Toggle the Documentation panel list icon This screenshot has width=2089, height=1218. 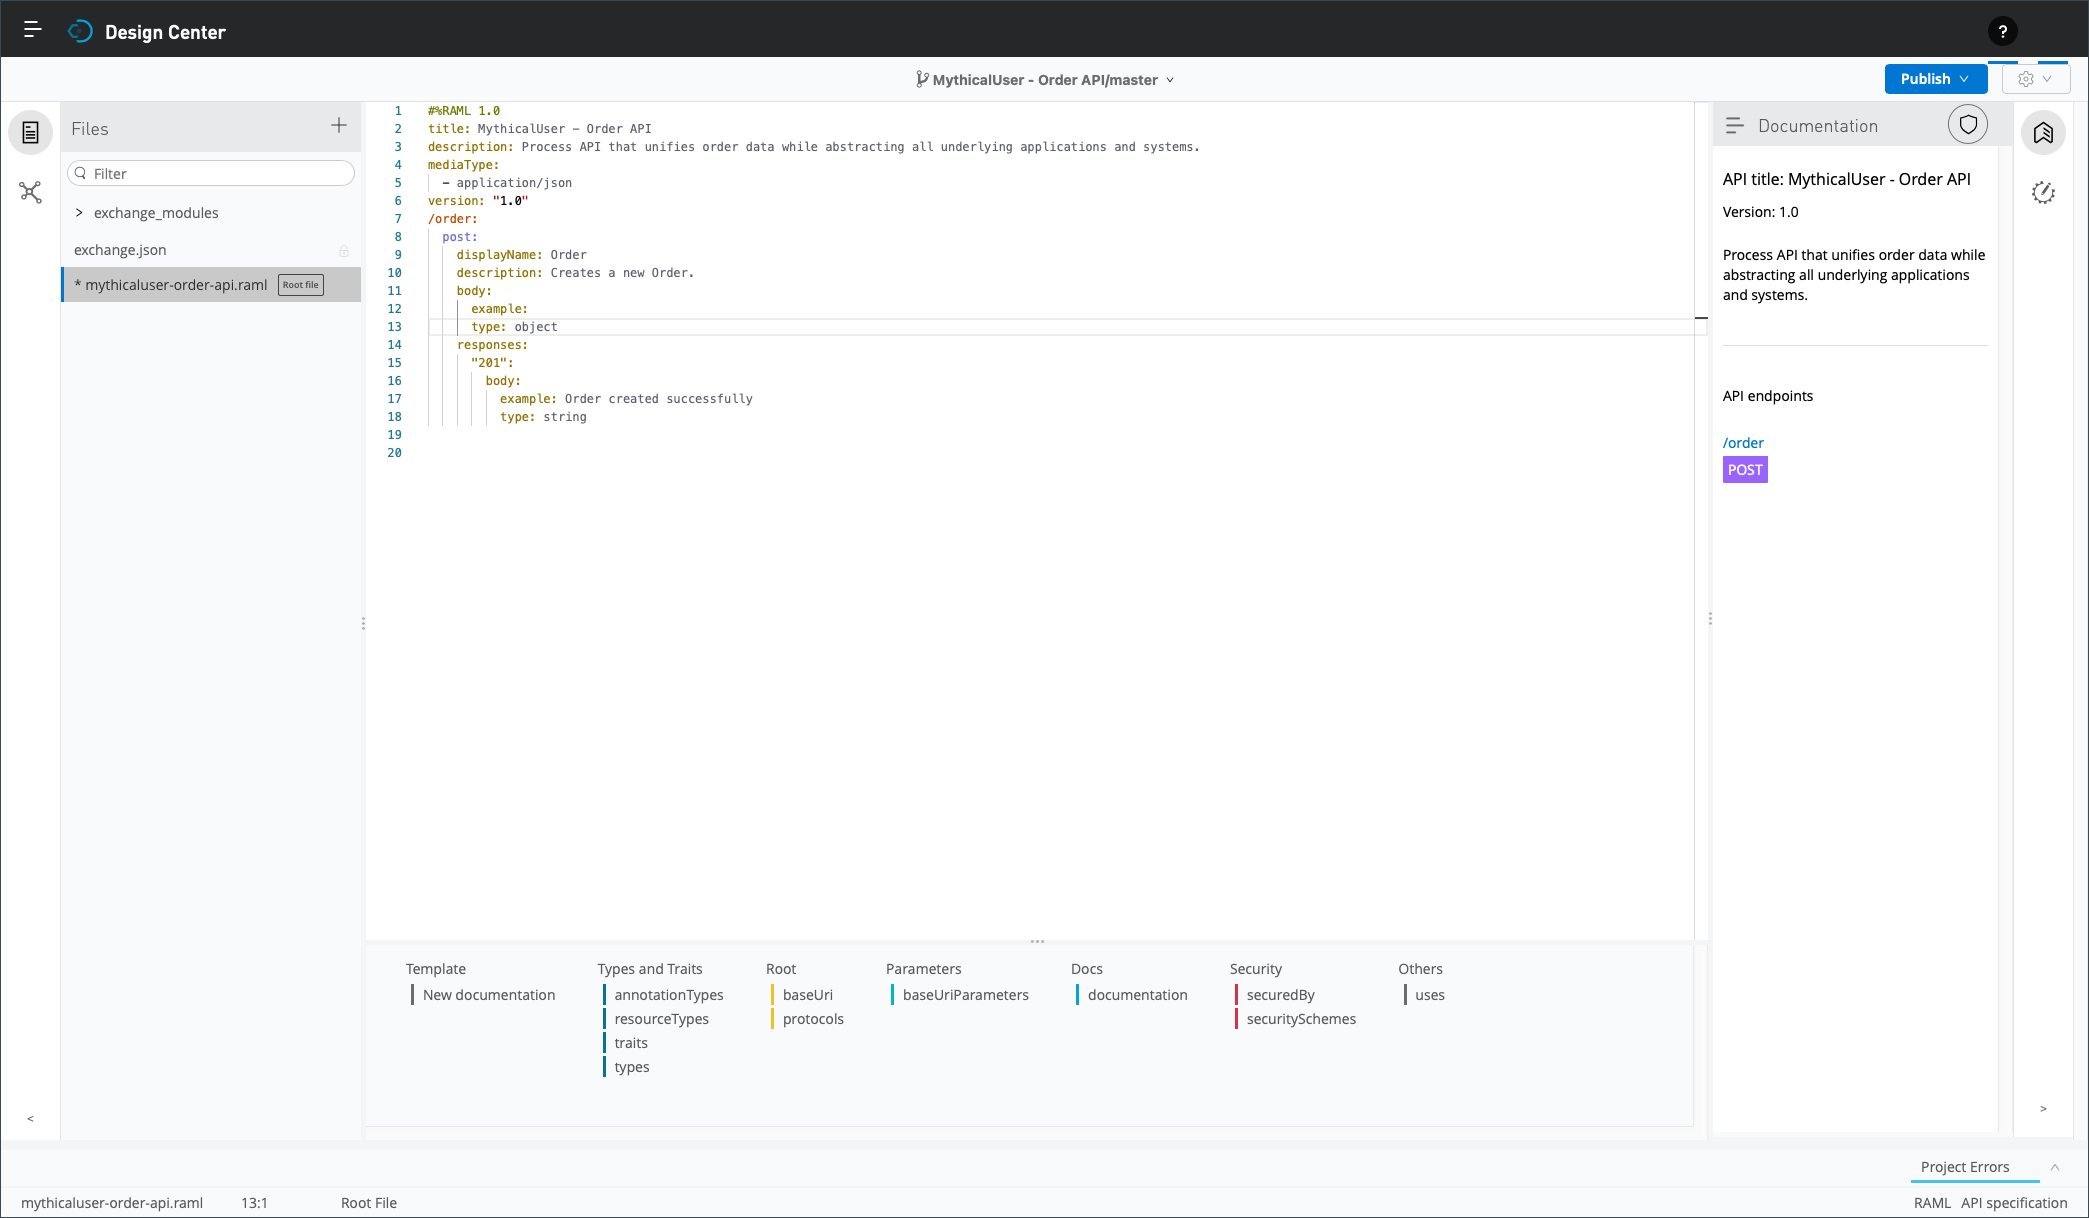1735,125
